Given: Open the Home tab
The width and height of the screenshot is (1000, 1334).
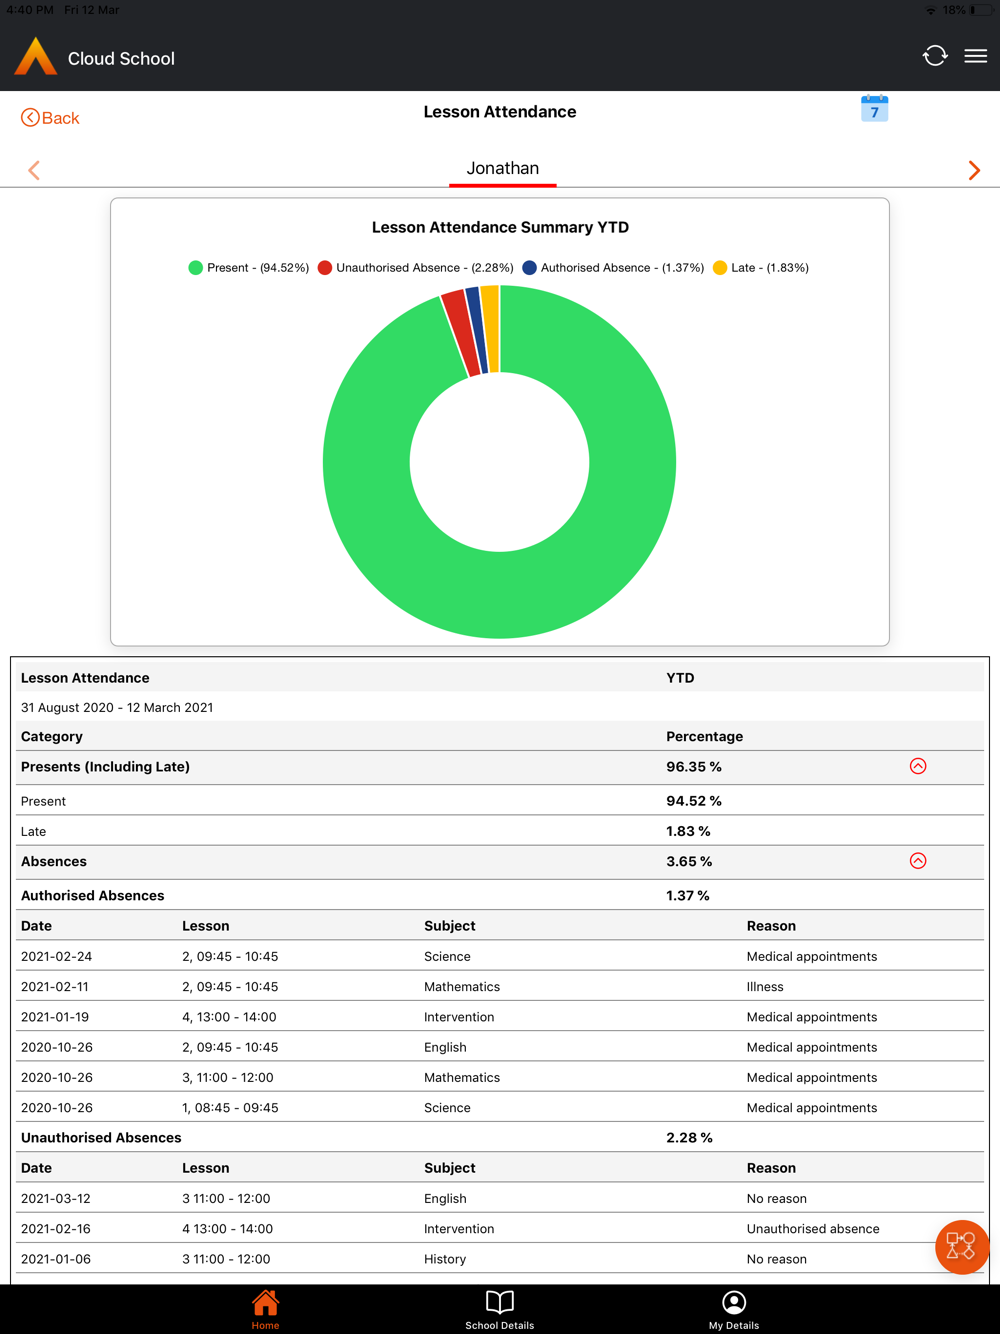Looking at the screenshot, I should [x=265, y=1308].
